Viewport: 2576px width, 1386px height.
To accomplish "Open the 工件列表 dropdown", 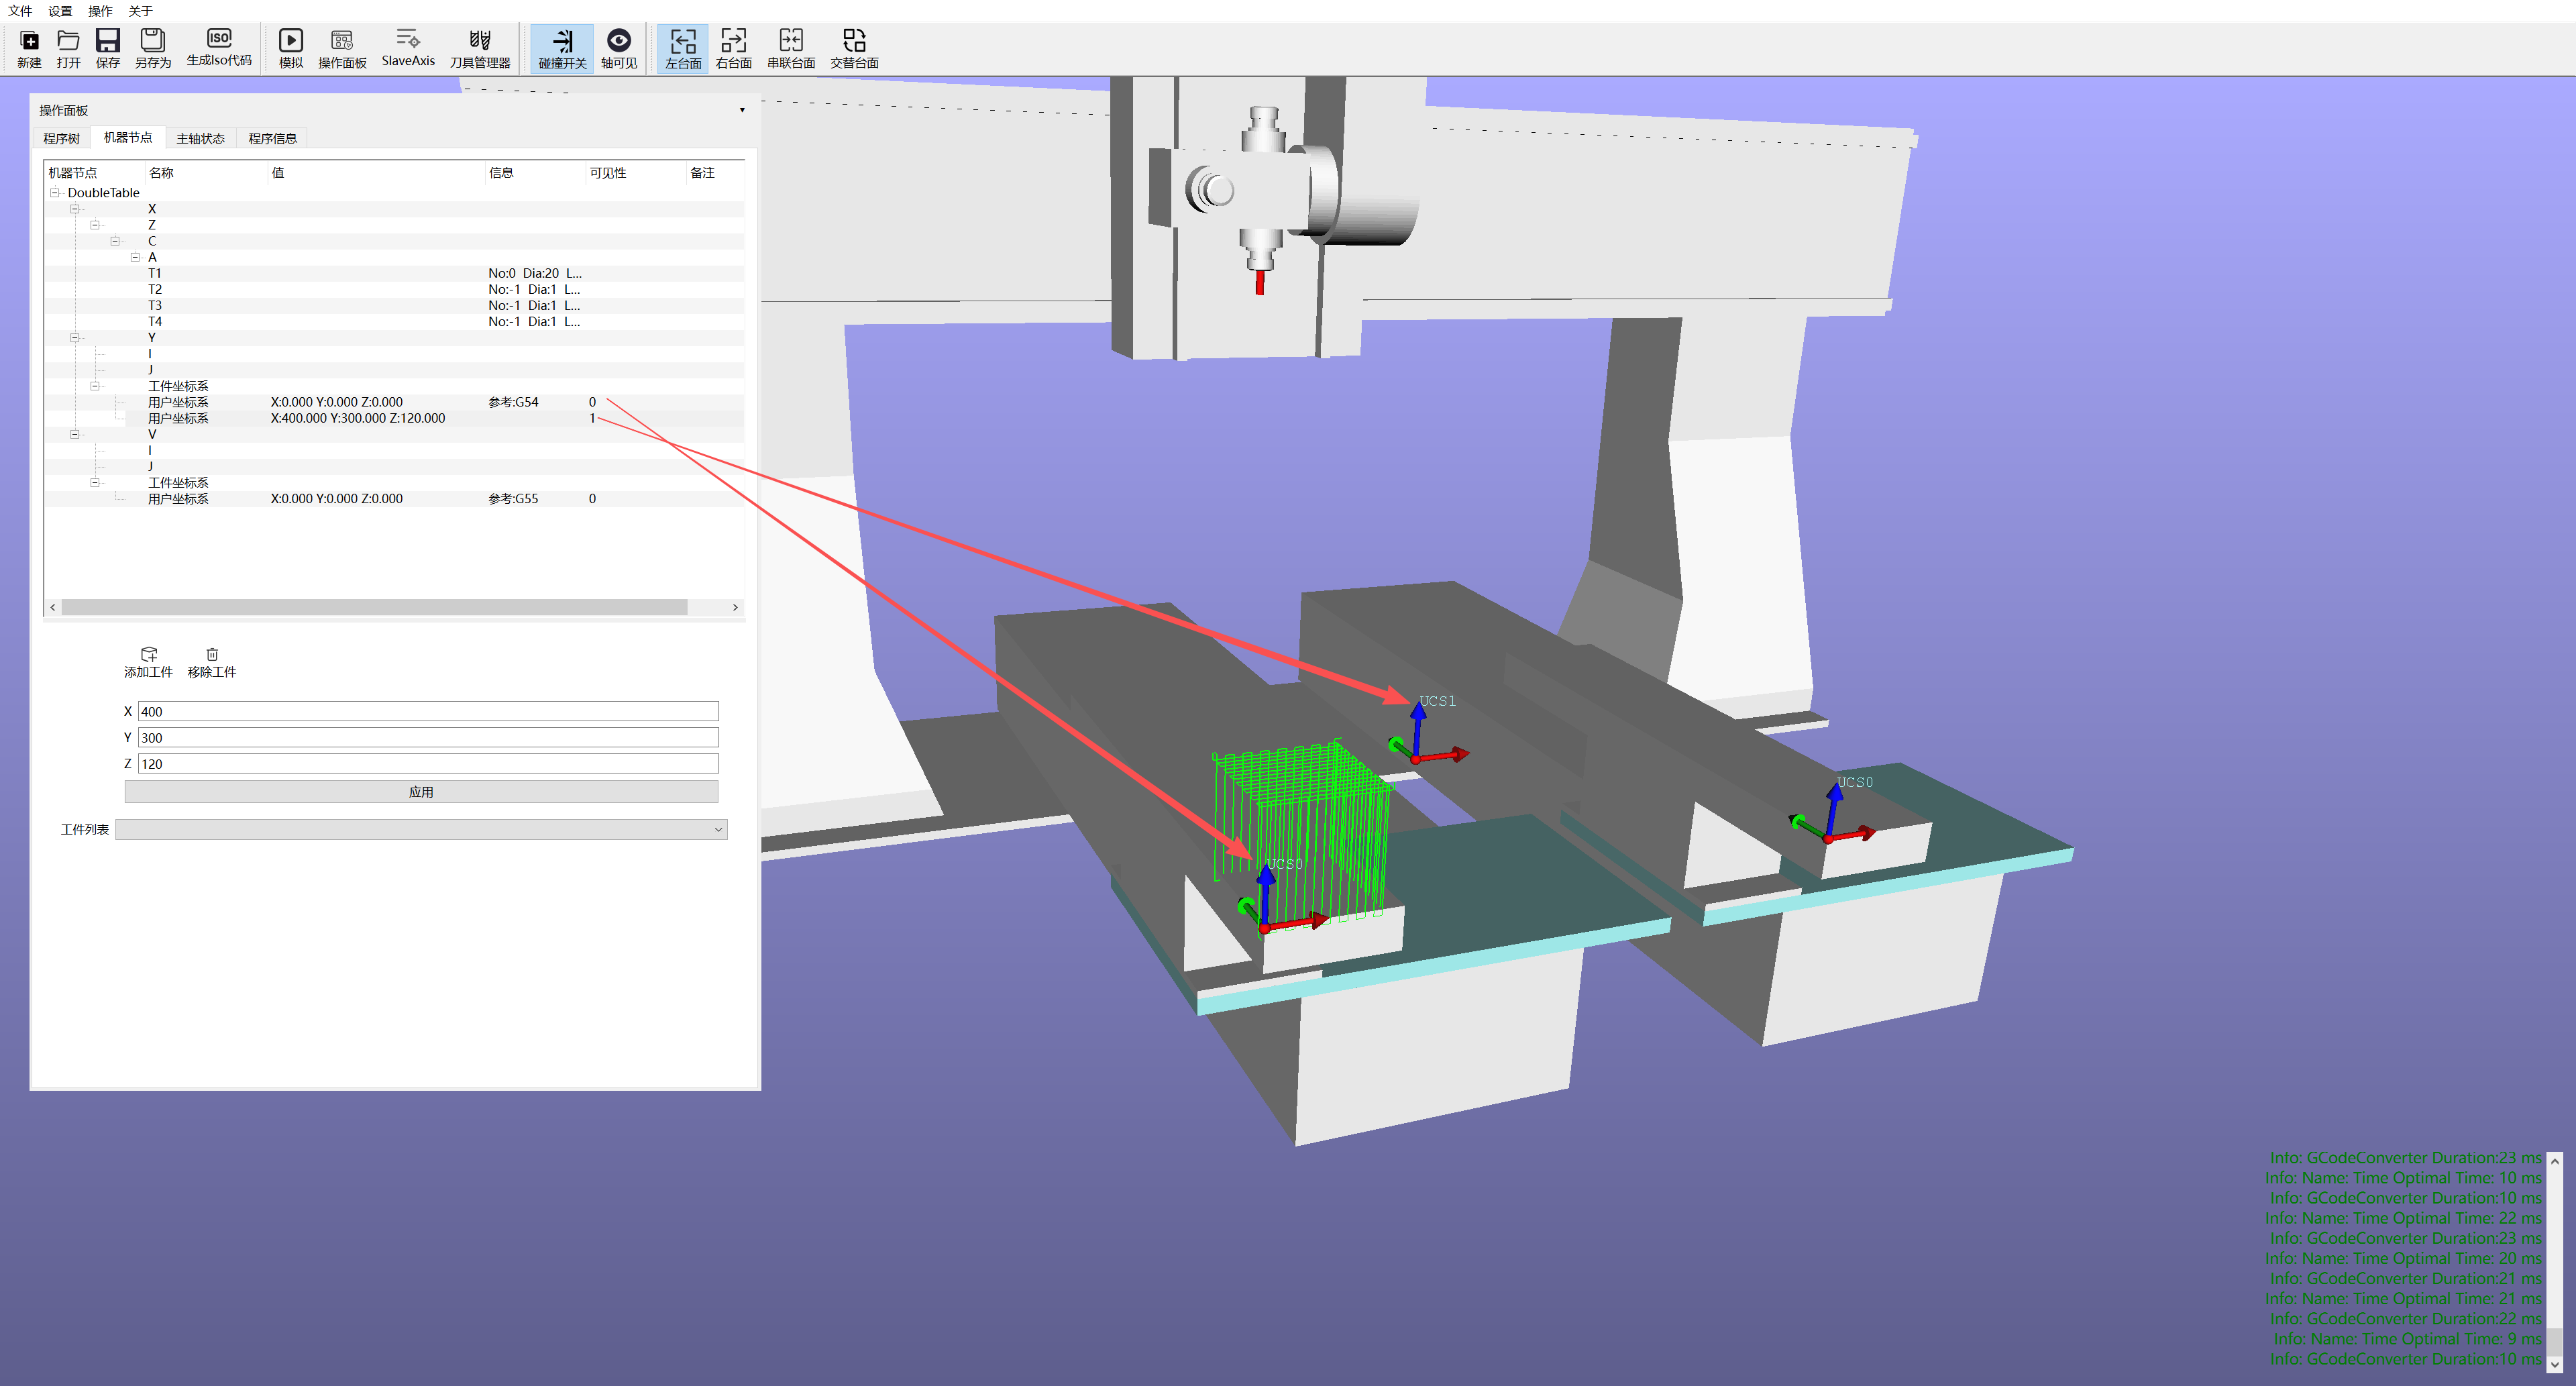I will pyautogui.click(x=420, y=829).
